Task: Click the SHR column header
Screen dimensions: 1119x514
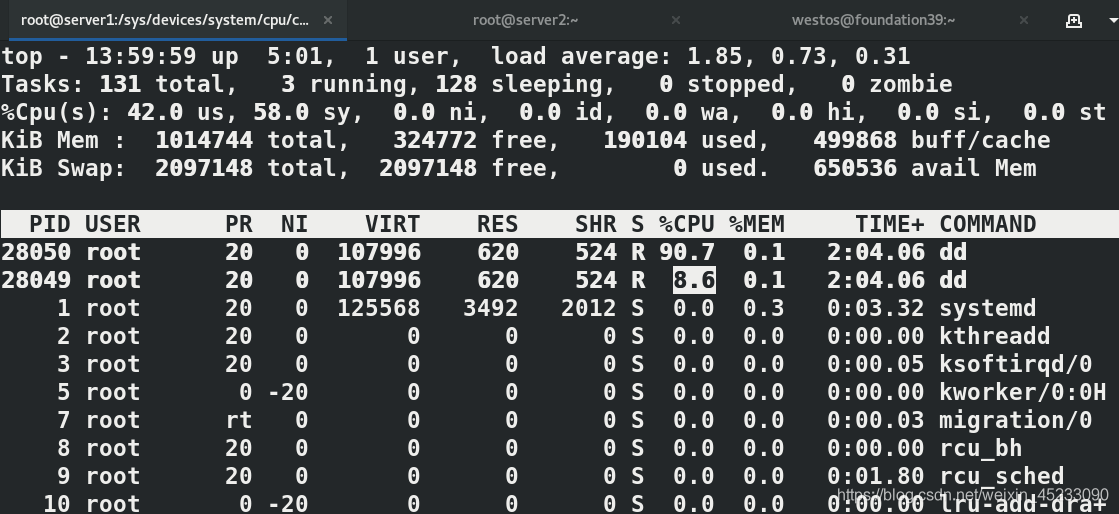Action: tap(595, 224)
